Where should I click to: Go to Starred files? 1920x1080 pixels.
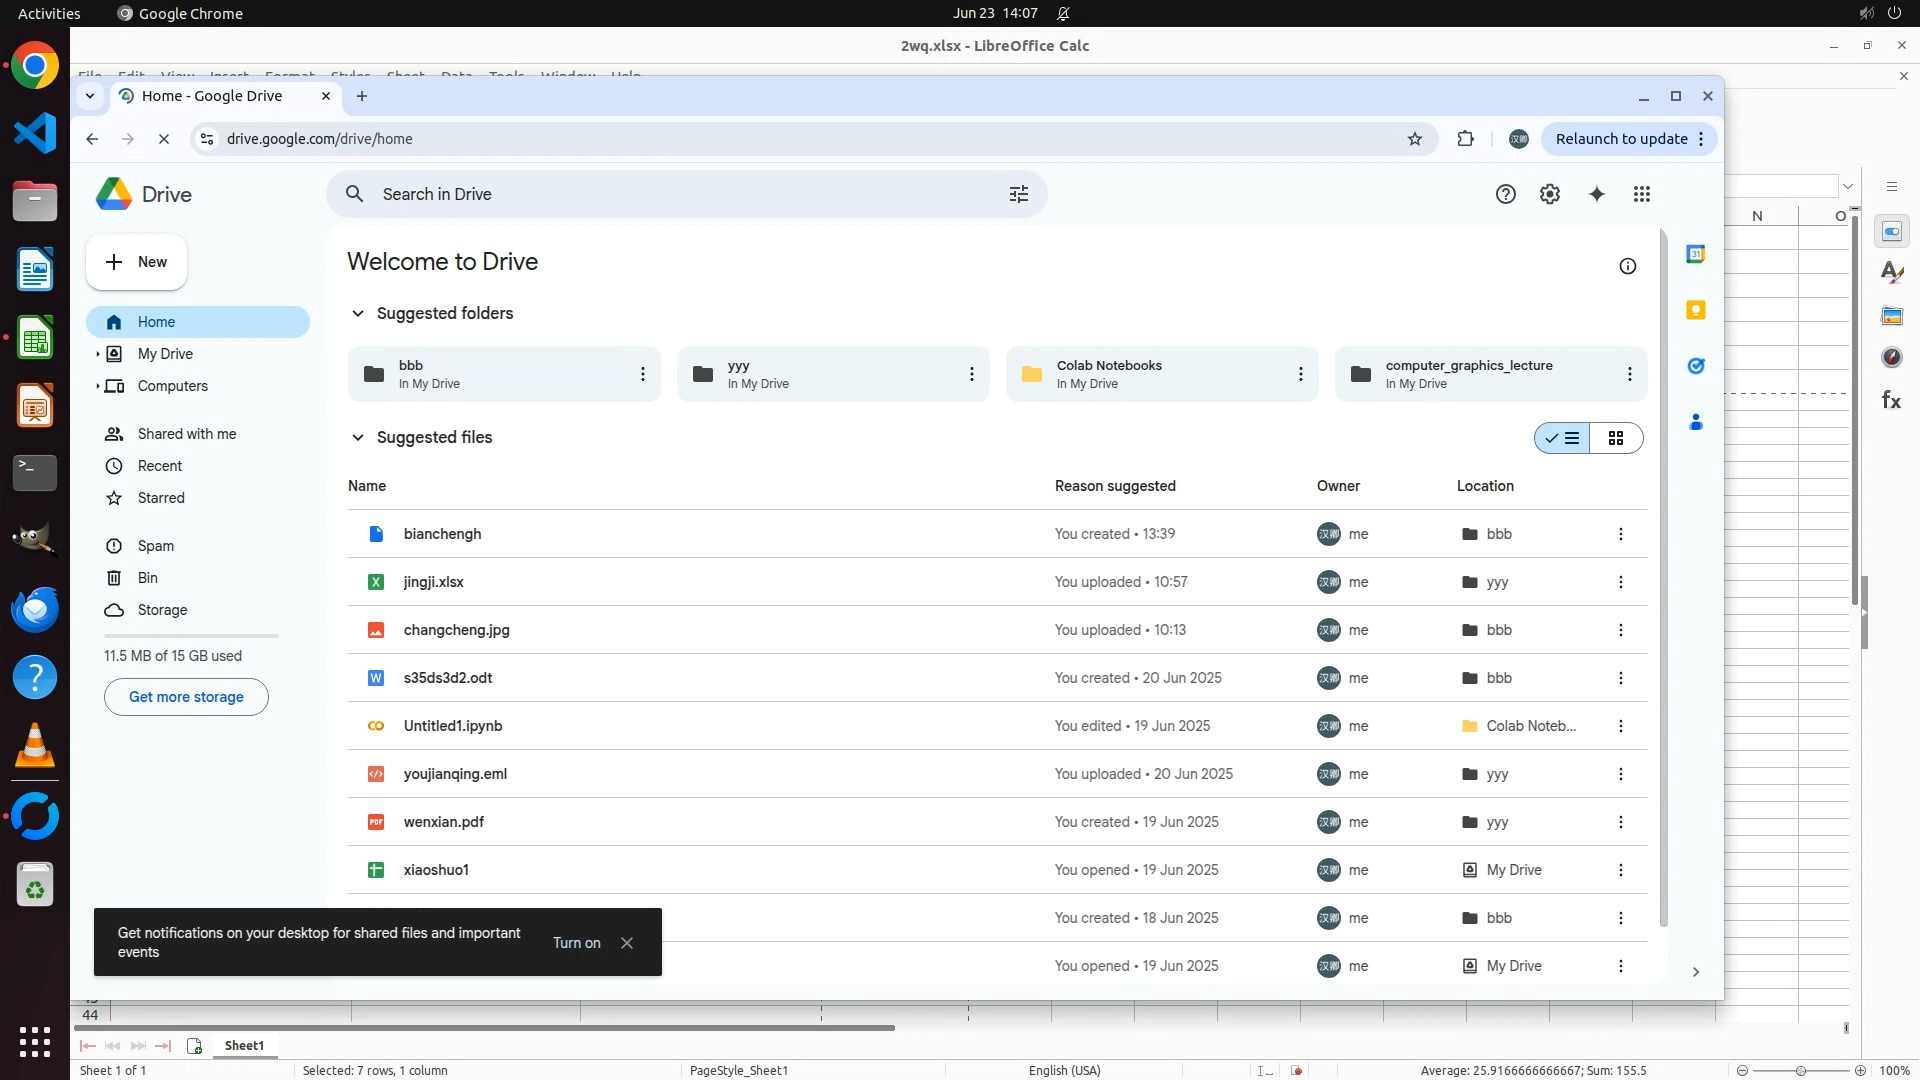coord(160,498)
